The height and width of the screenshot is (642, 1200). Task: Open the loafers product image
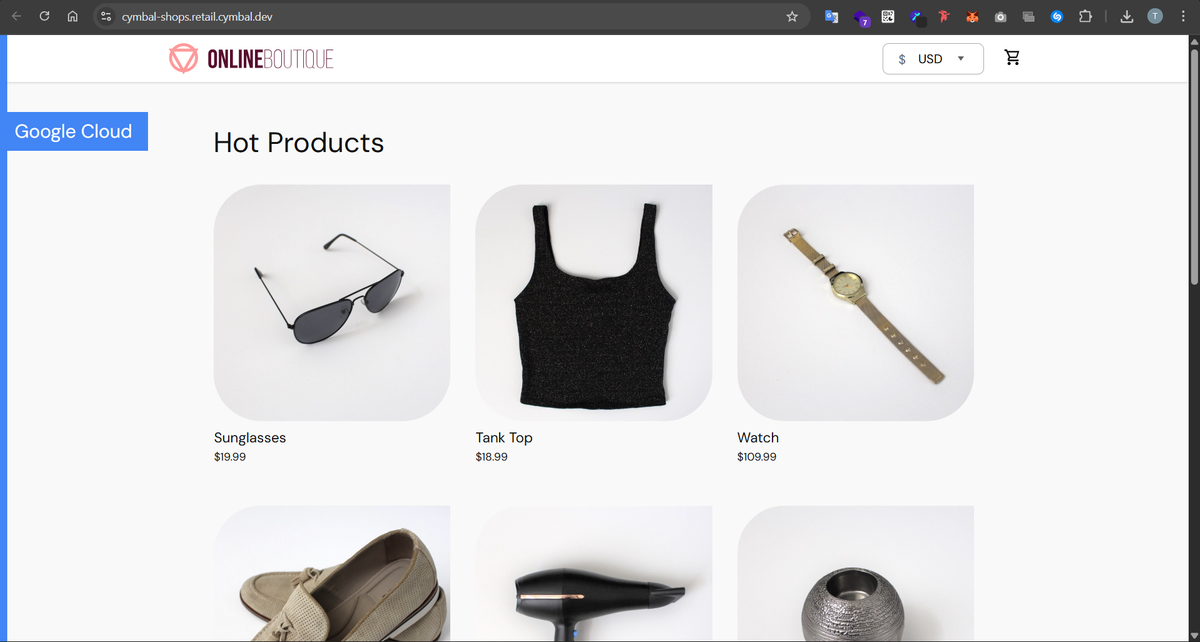[x=332, y=573]
